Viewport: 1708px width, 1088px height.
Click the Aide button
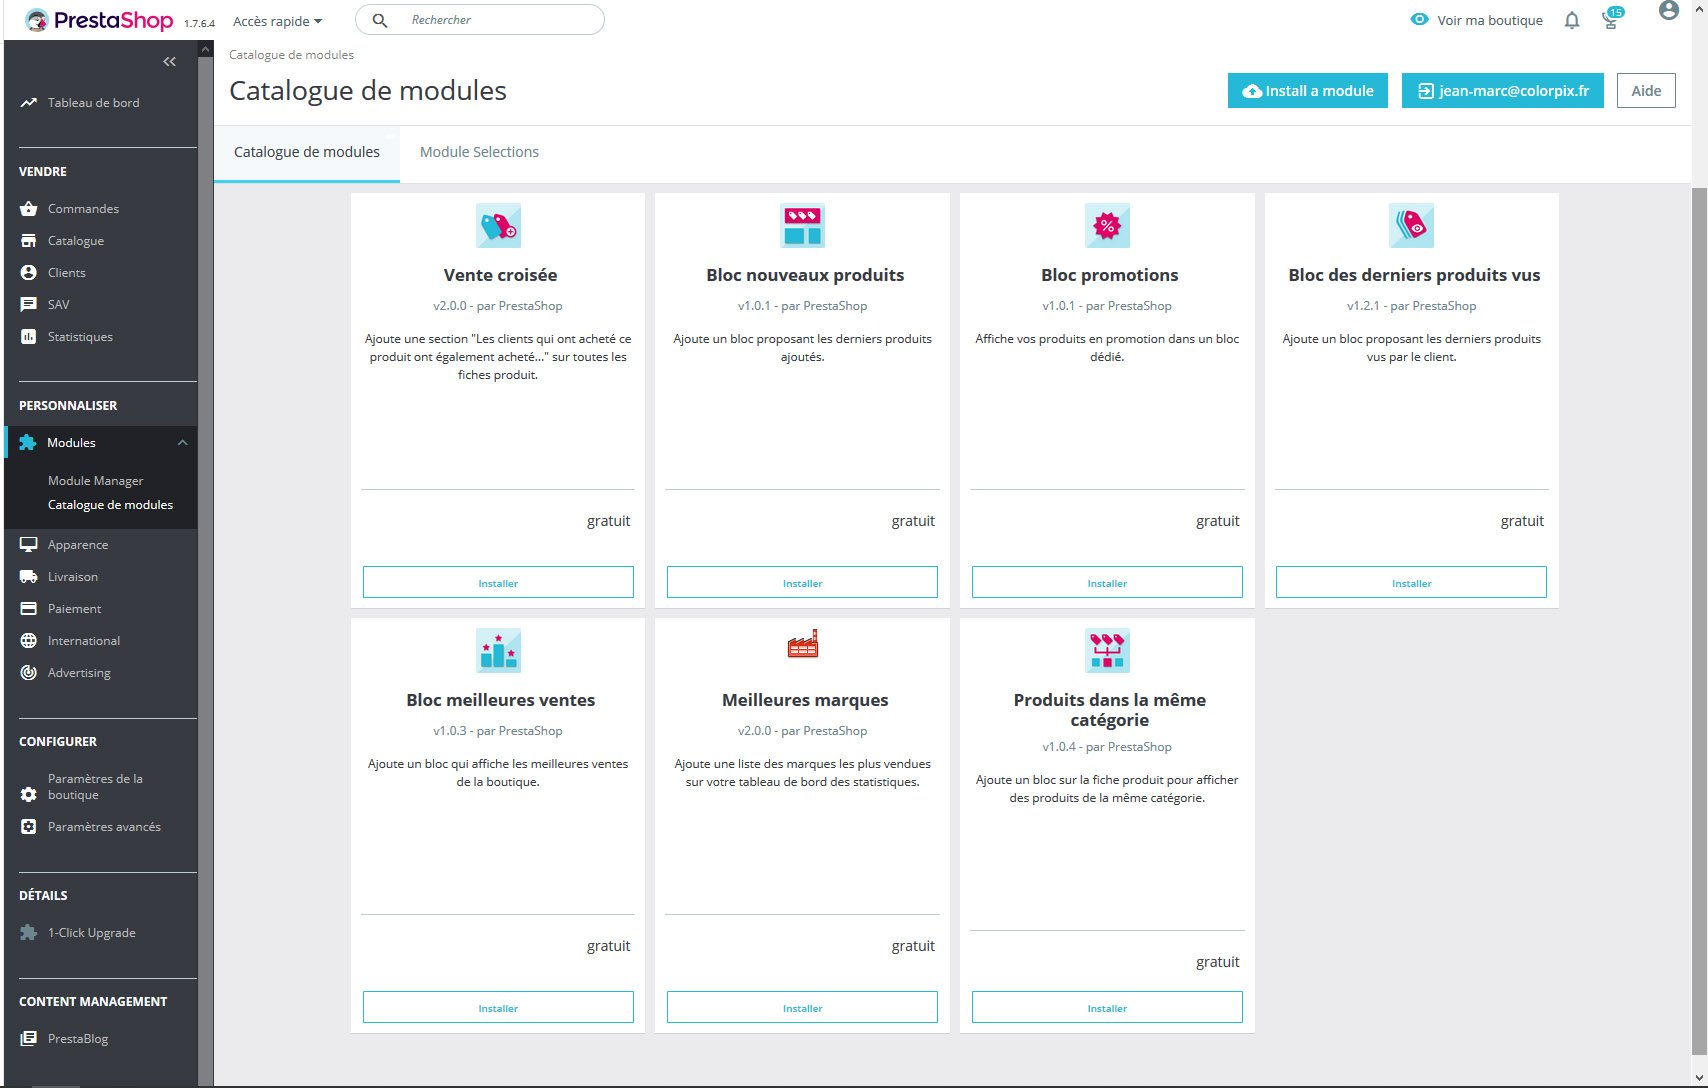(x=1646, y=91)
